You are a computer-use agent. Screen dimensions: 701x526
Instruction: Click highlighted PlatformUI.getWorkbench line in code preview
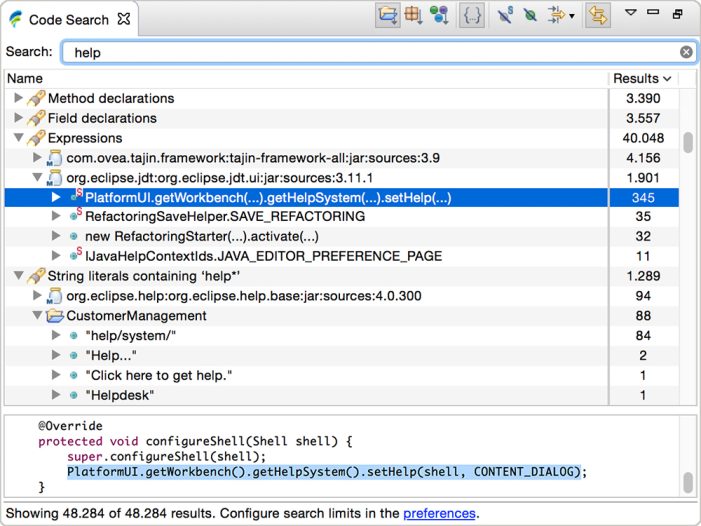click(x=326, y=472)
